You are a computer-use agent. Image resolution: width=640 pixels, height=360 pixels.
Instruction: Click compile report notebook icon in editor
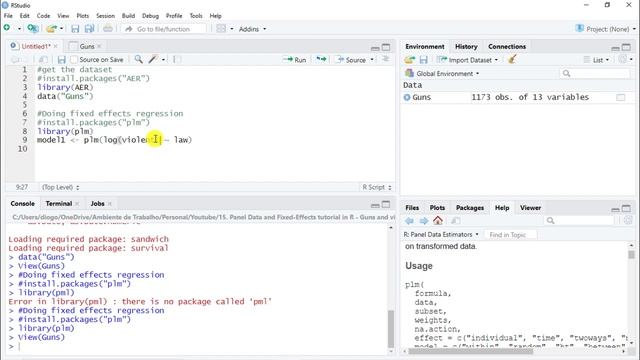(177, 60)
